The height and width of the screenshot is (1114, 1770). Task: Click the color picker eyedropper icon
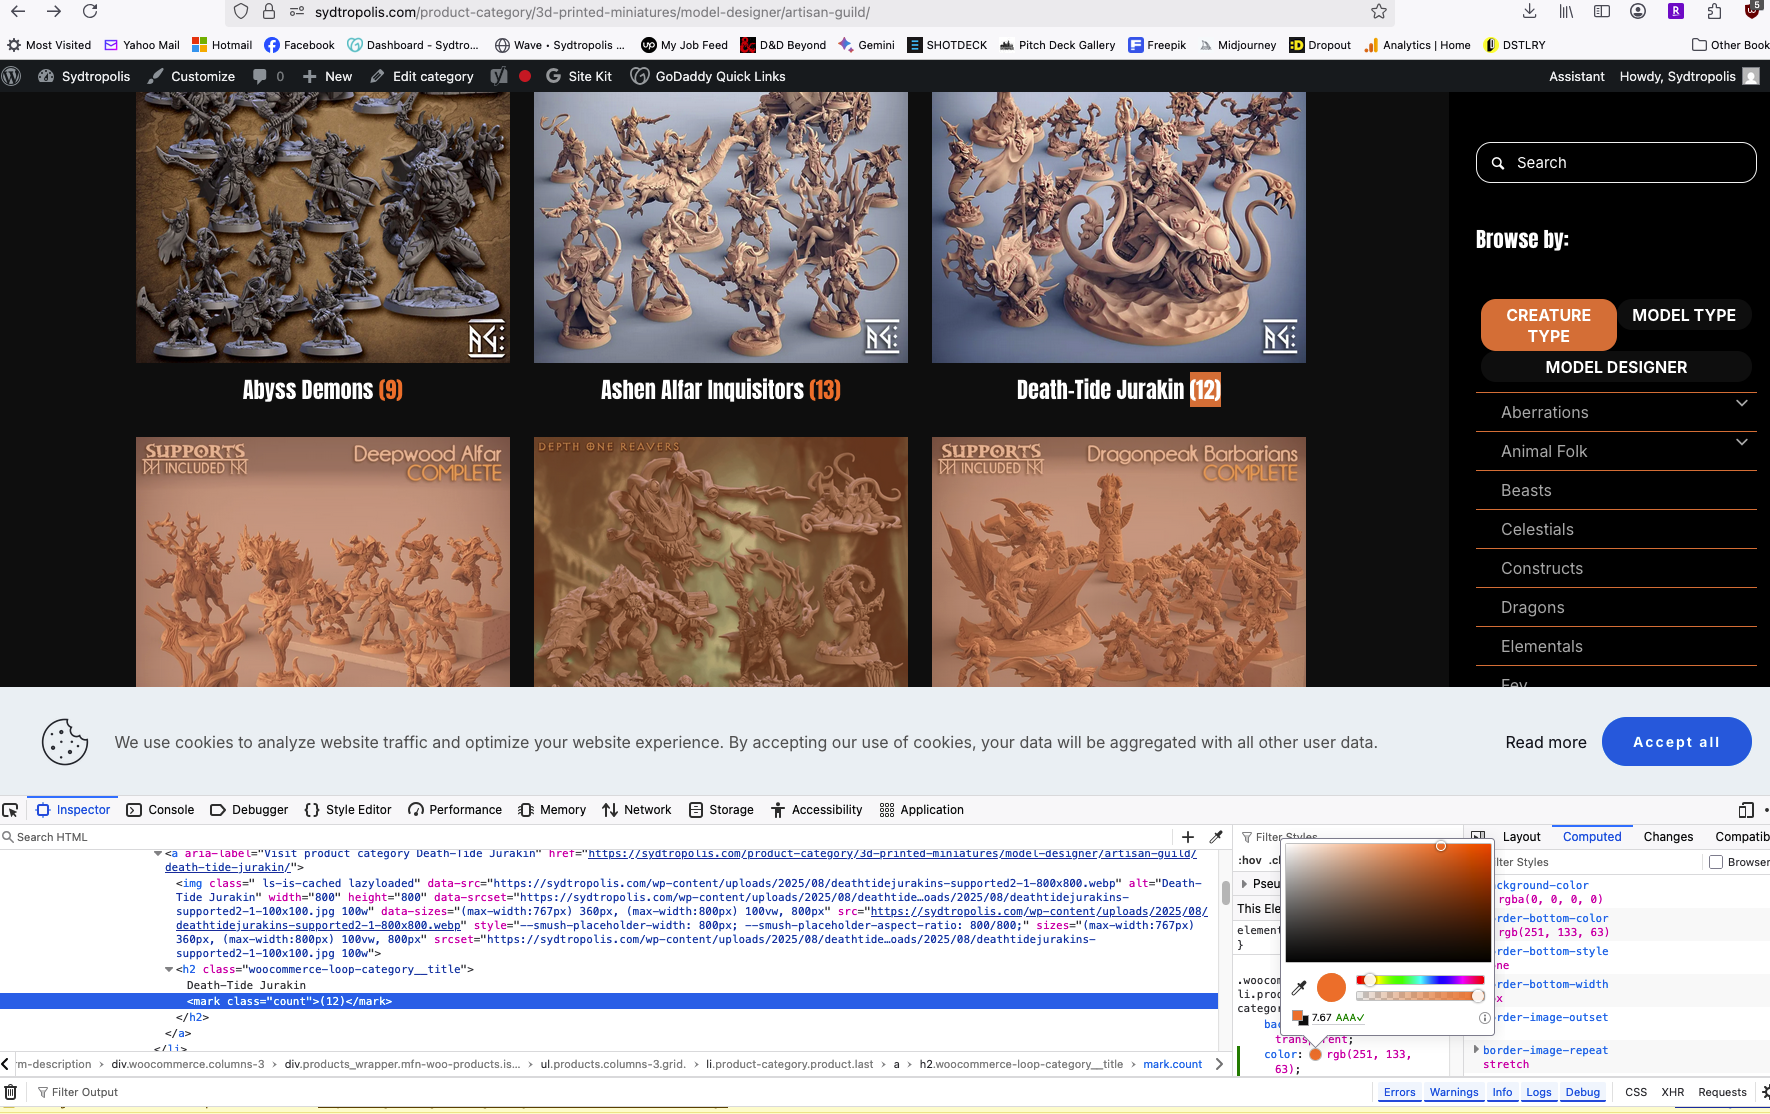pos(1299,988)
